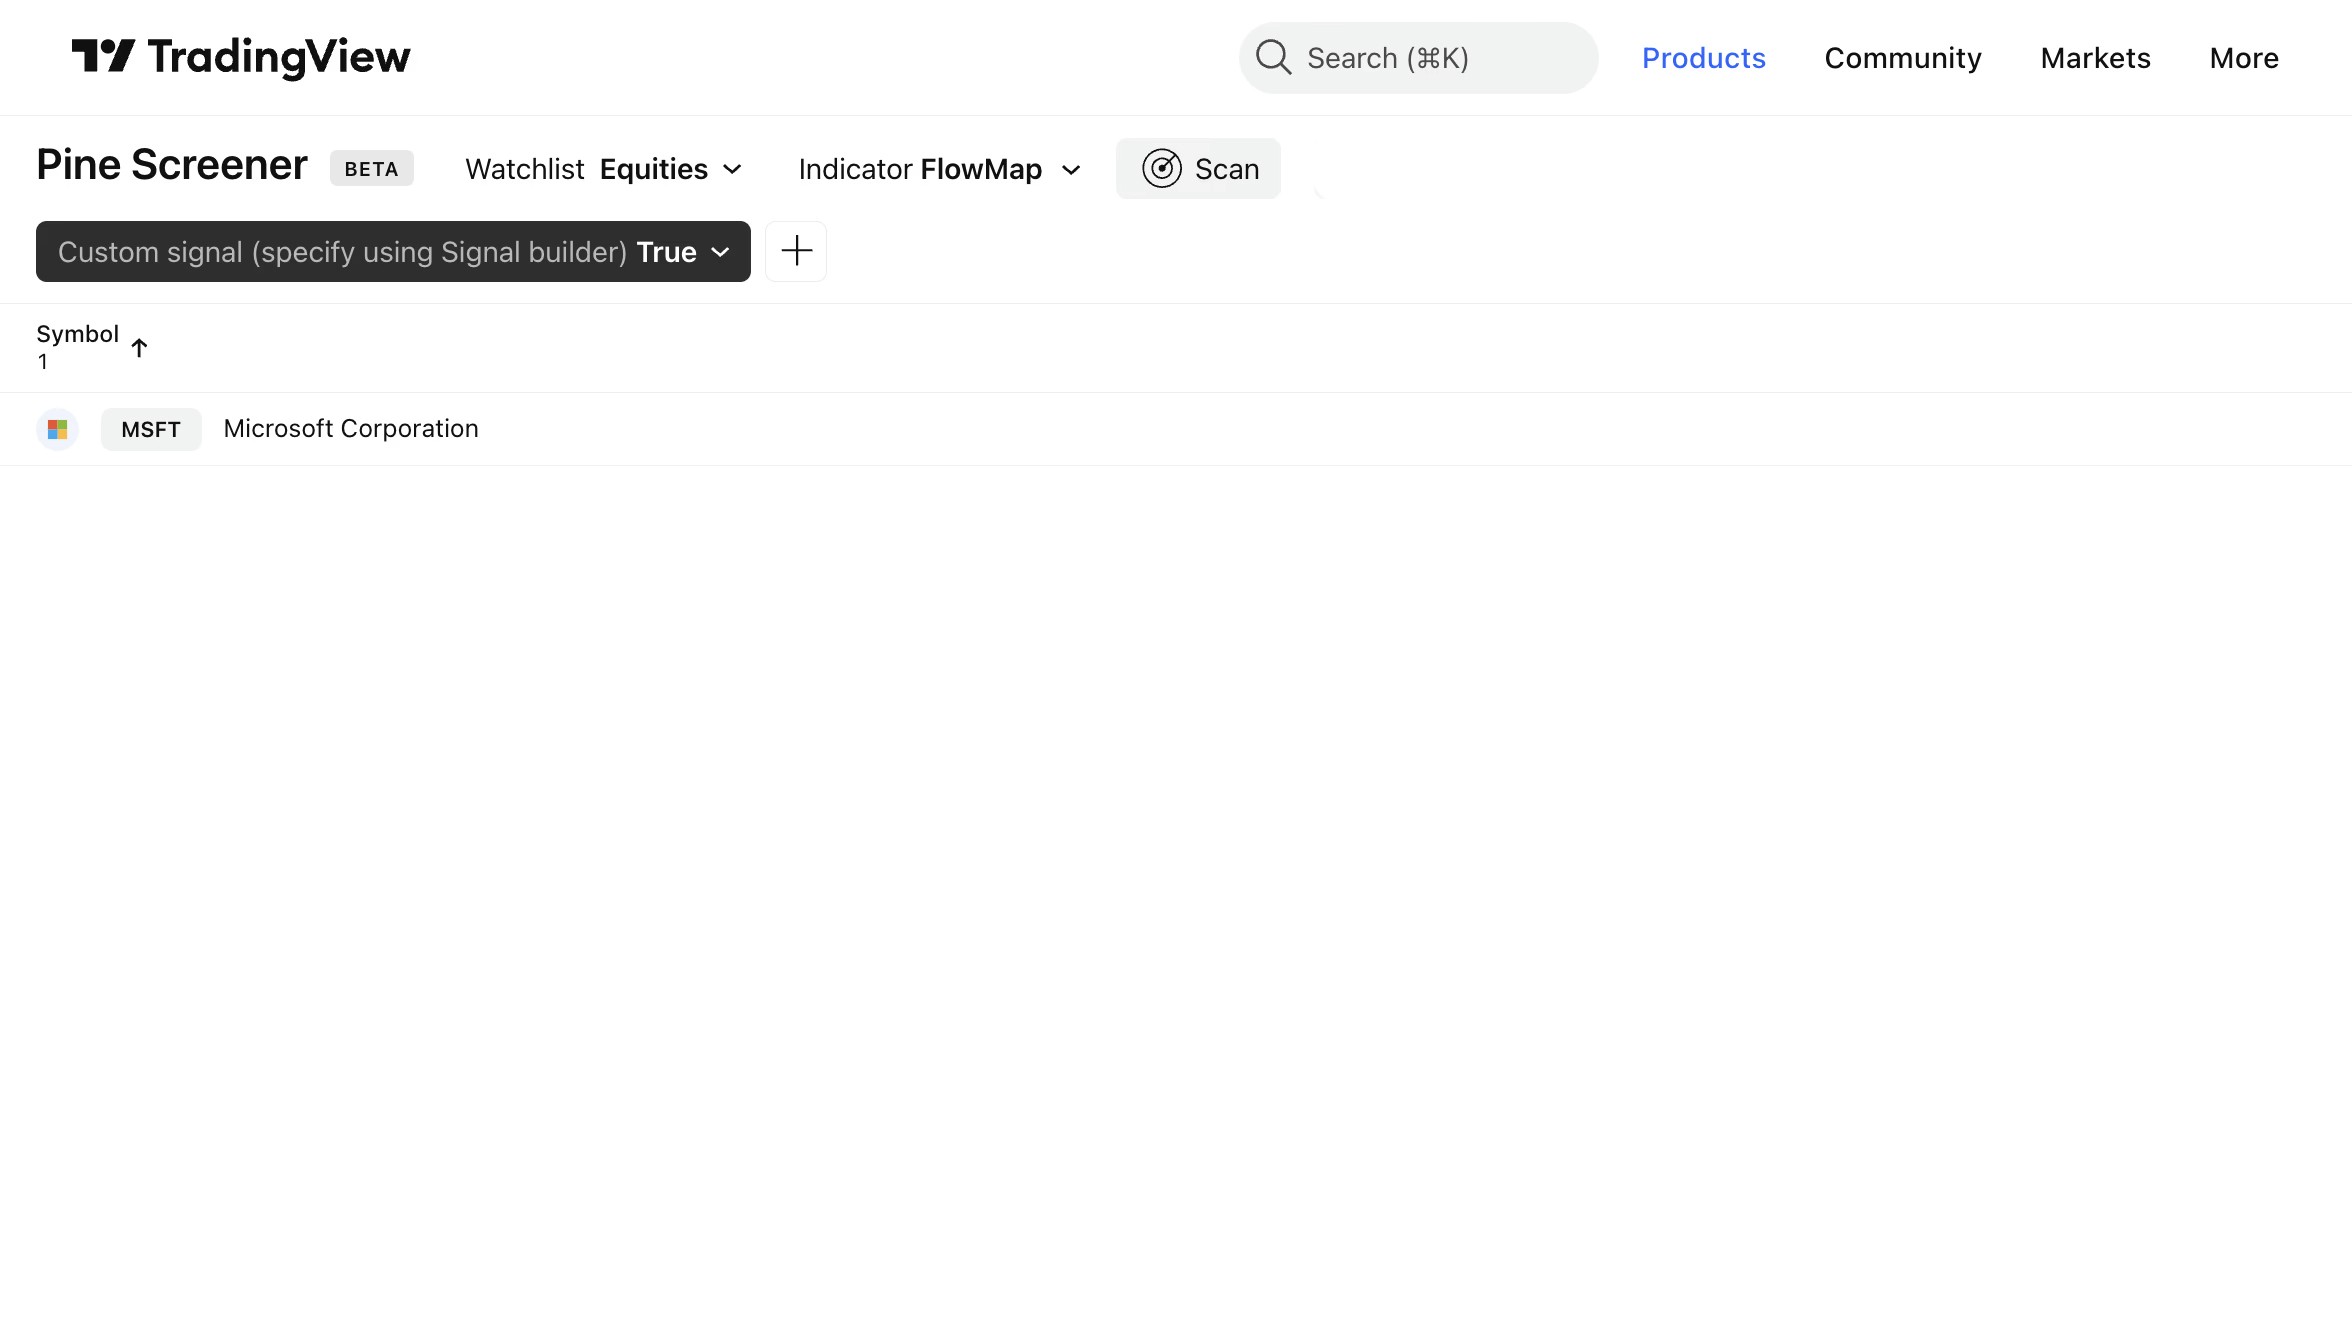This screenshot has height=1340, width=2352.
Task: Open the More menu
Action: pos(2243,58)
